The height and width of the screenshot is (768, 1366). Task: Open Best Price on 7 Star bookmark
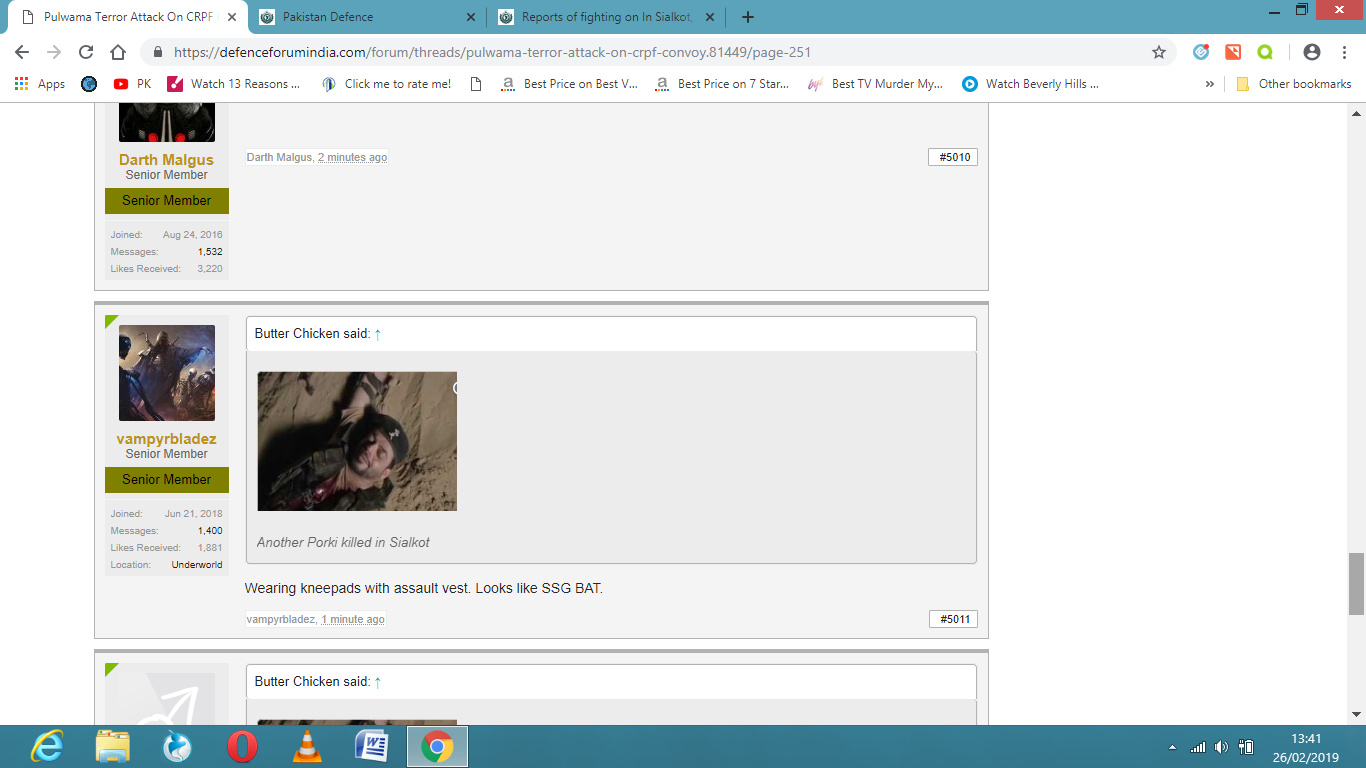coord(722,84)
